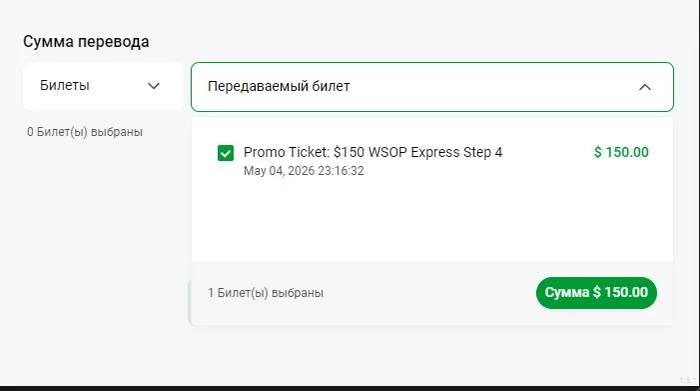This screenshot has height=391, width=700.
Task: Click the 1 Билет(ы) выбраны footer text
Action: (x=266, y=293)
